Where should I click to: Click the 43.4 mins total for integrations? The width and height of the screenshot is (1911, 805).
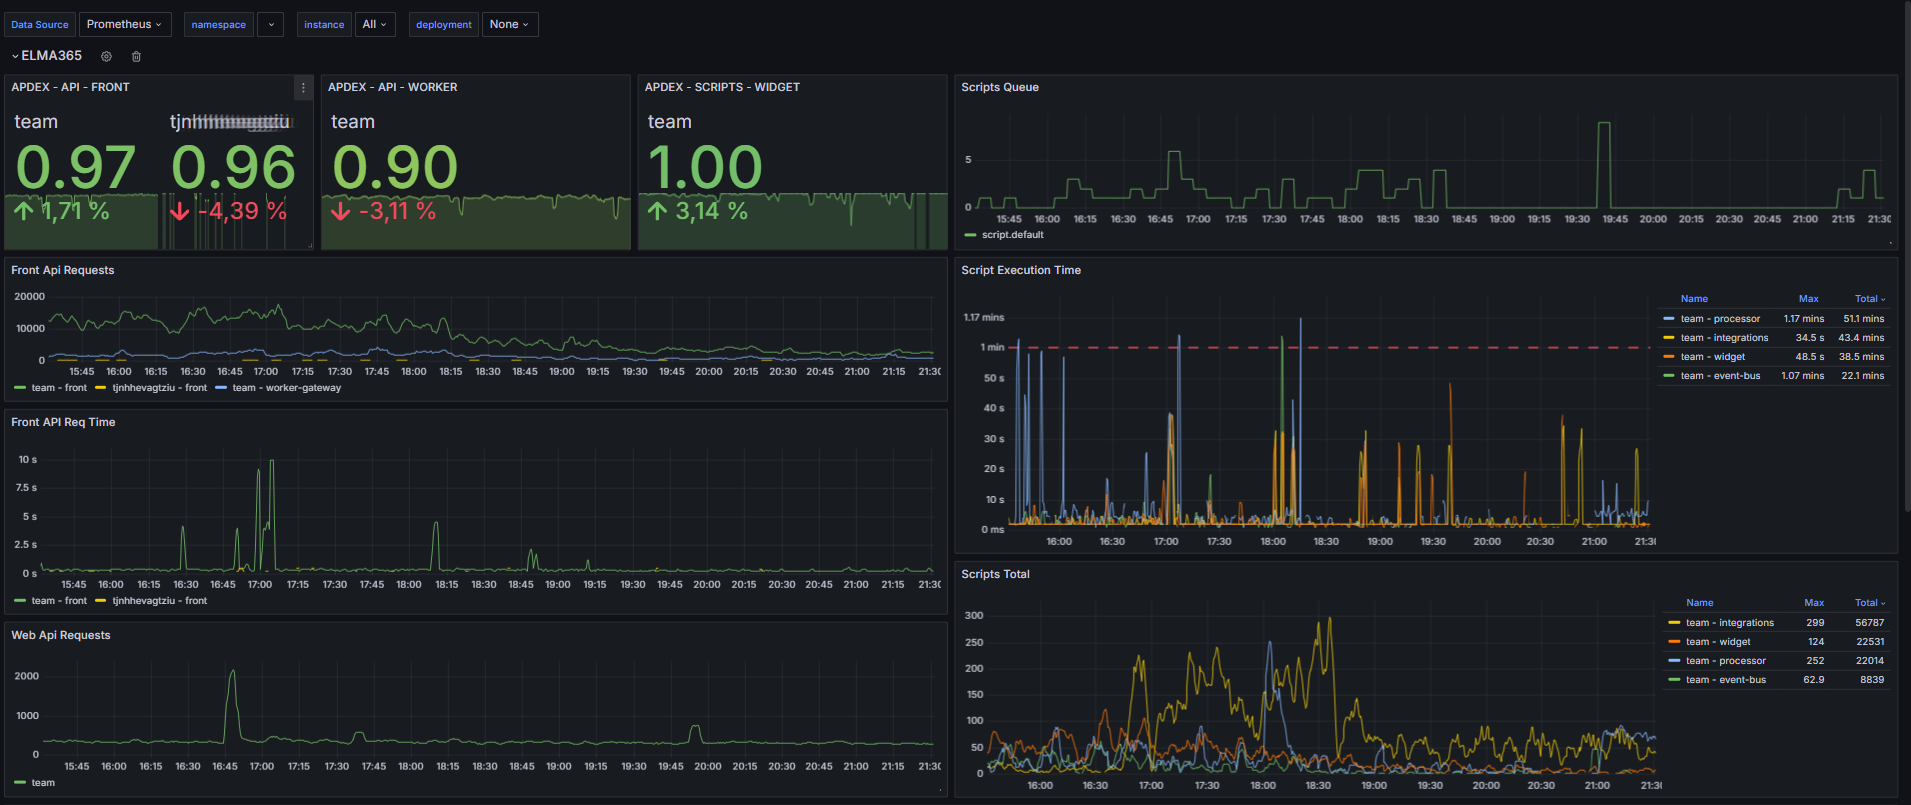tap(1861, 338)
